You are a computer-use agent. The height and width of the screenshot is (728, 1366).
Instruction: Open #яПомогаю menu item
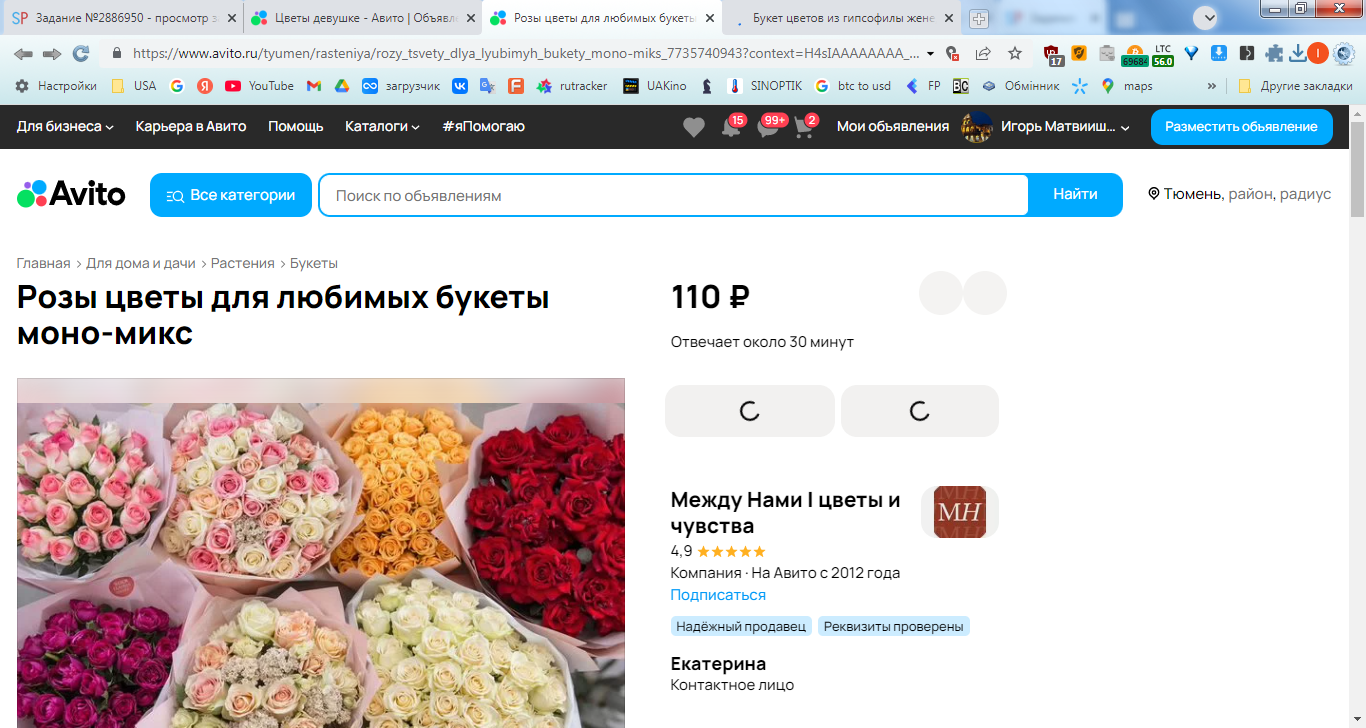483,126
